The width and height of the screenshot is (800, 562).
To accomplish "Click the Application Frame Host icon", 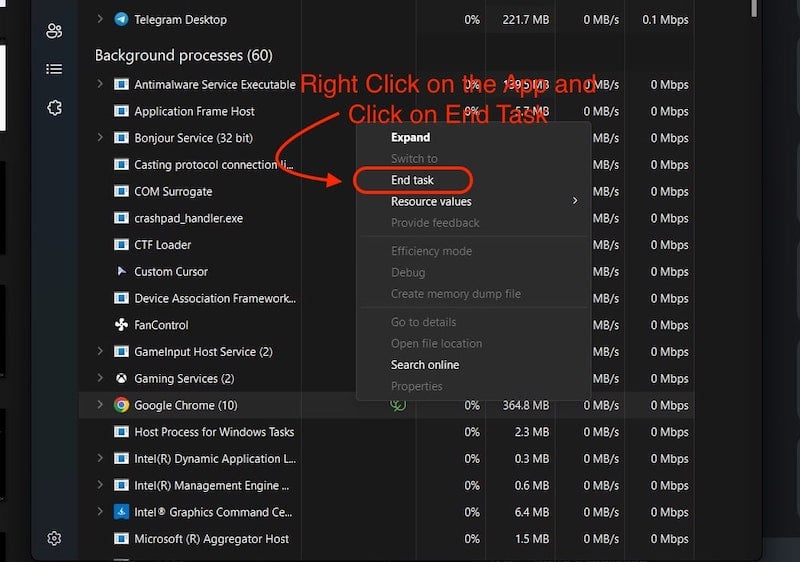I will (x=121, y=111).
